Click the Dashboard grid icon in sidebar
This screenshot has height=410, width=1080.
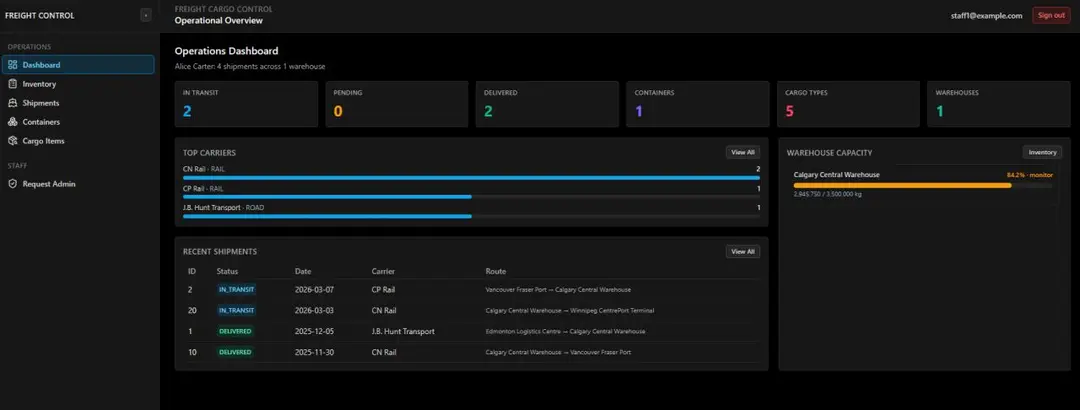pos(12,65)
